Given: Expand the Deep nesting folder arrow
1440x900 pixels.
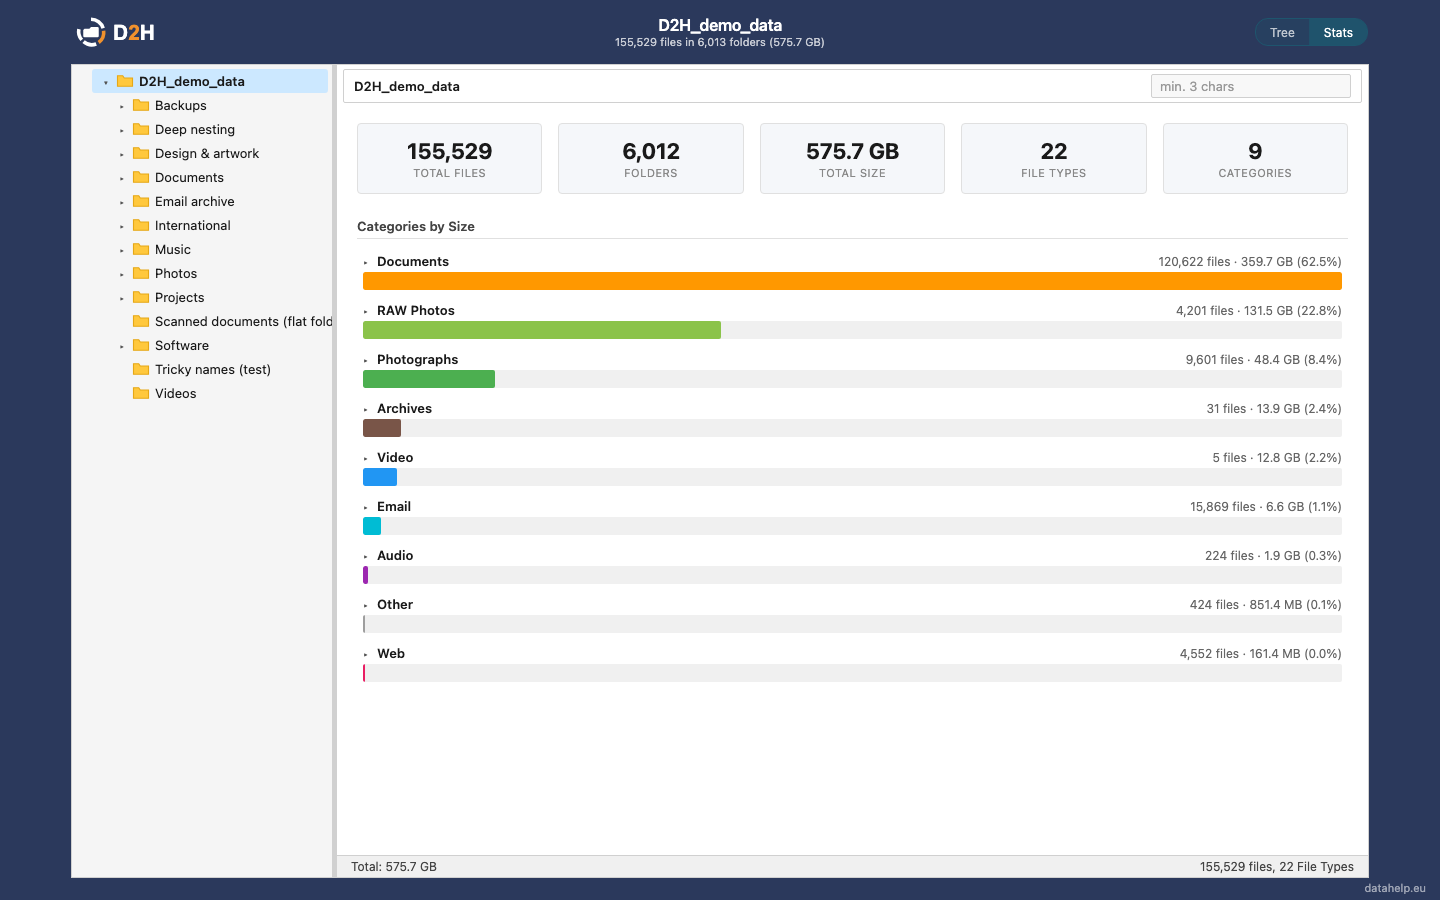Looking at the screenshot, I should pyautogui.click(x=122, y=130).
